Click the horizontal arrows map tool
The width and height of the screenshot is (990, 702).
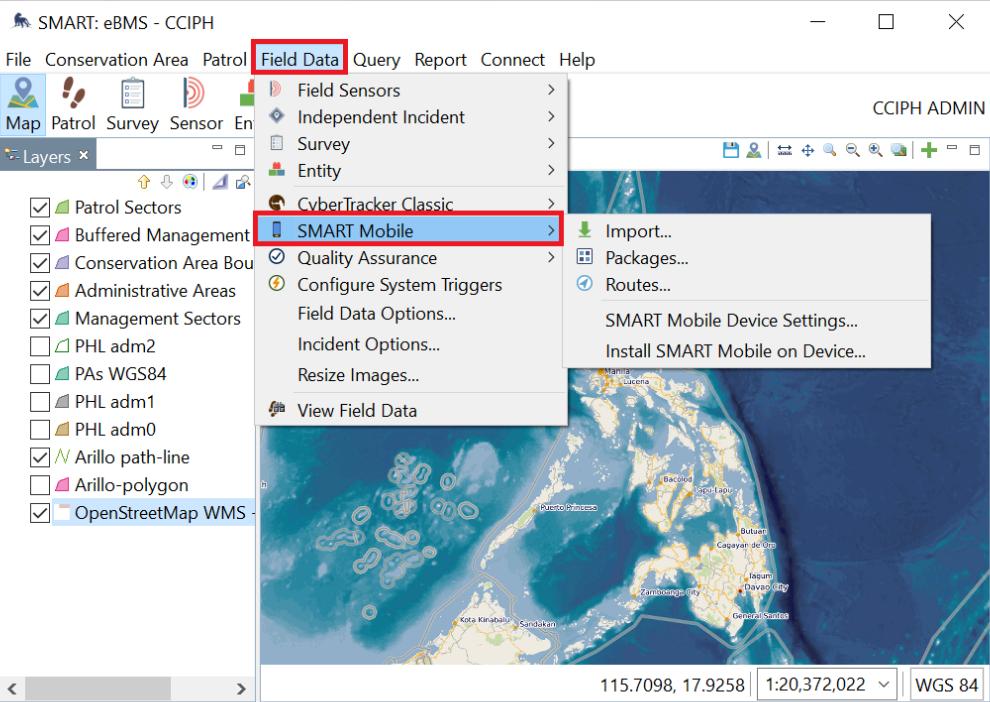click(x=784, y=150)
